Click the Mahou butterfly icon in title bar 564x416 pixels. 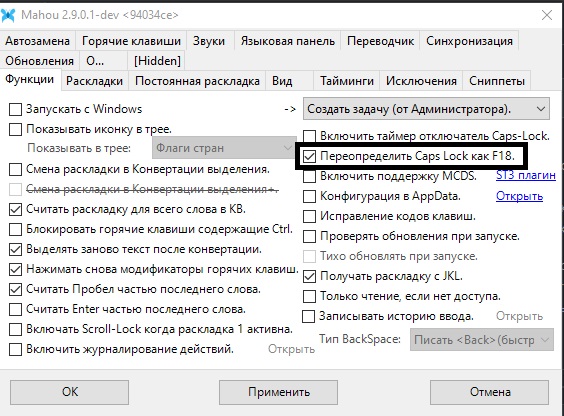[x=8, y=15]
